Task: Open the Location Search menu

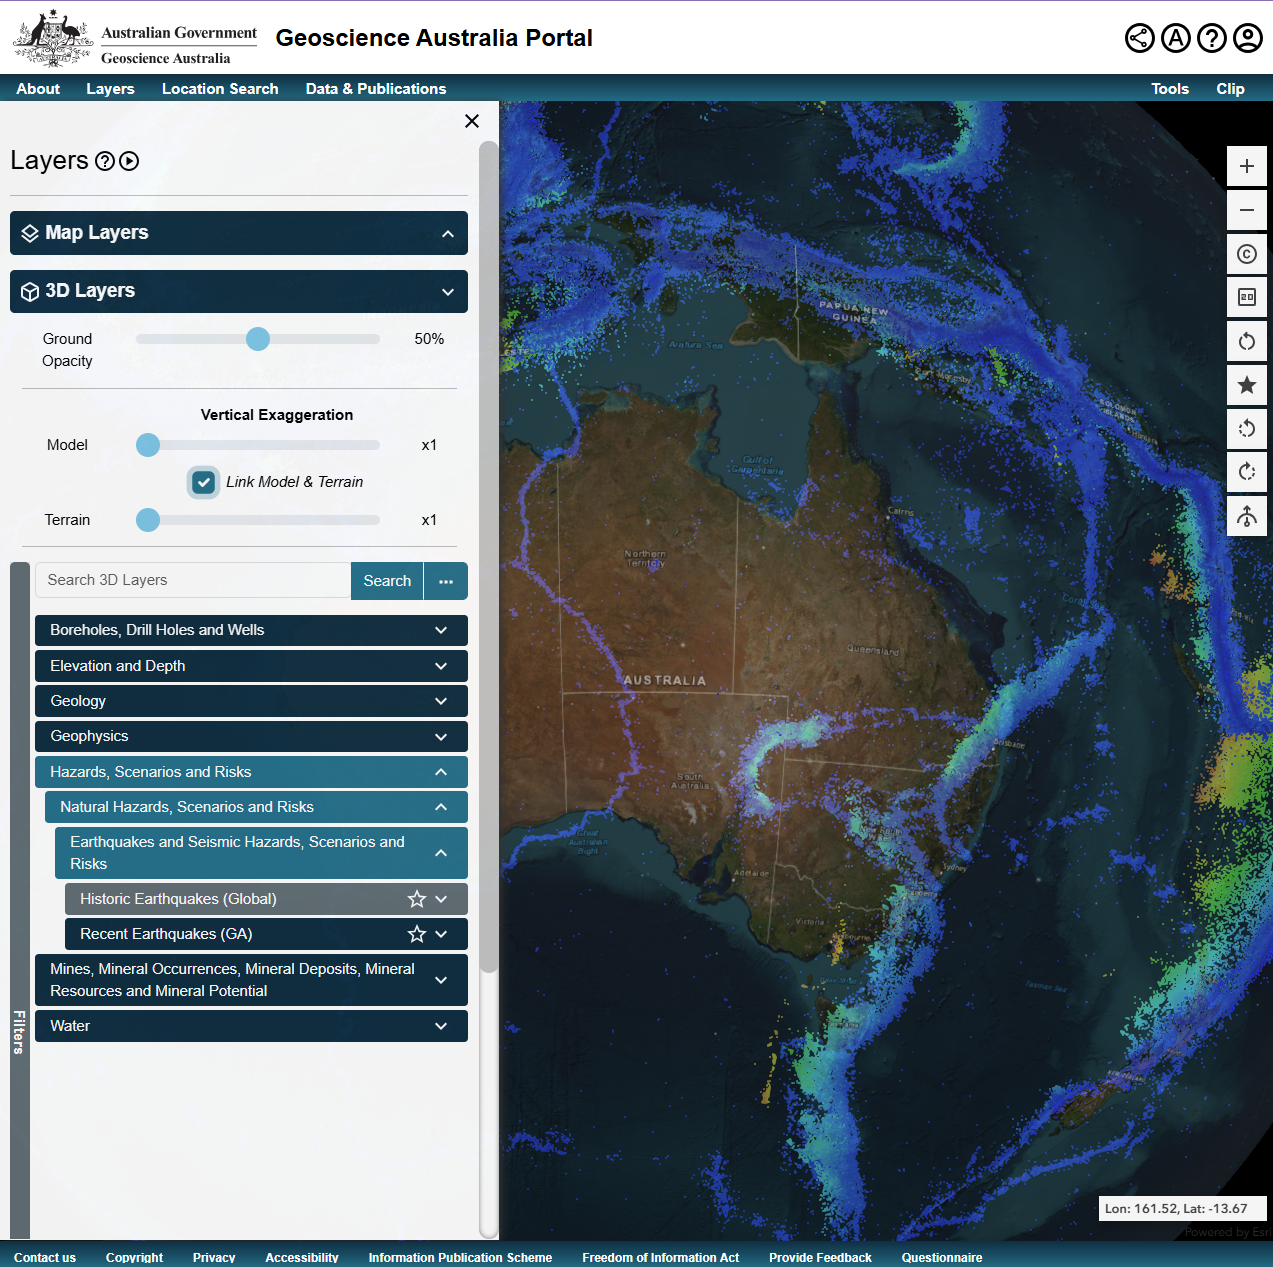Action: (x=220, y=89)
